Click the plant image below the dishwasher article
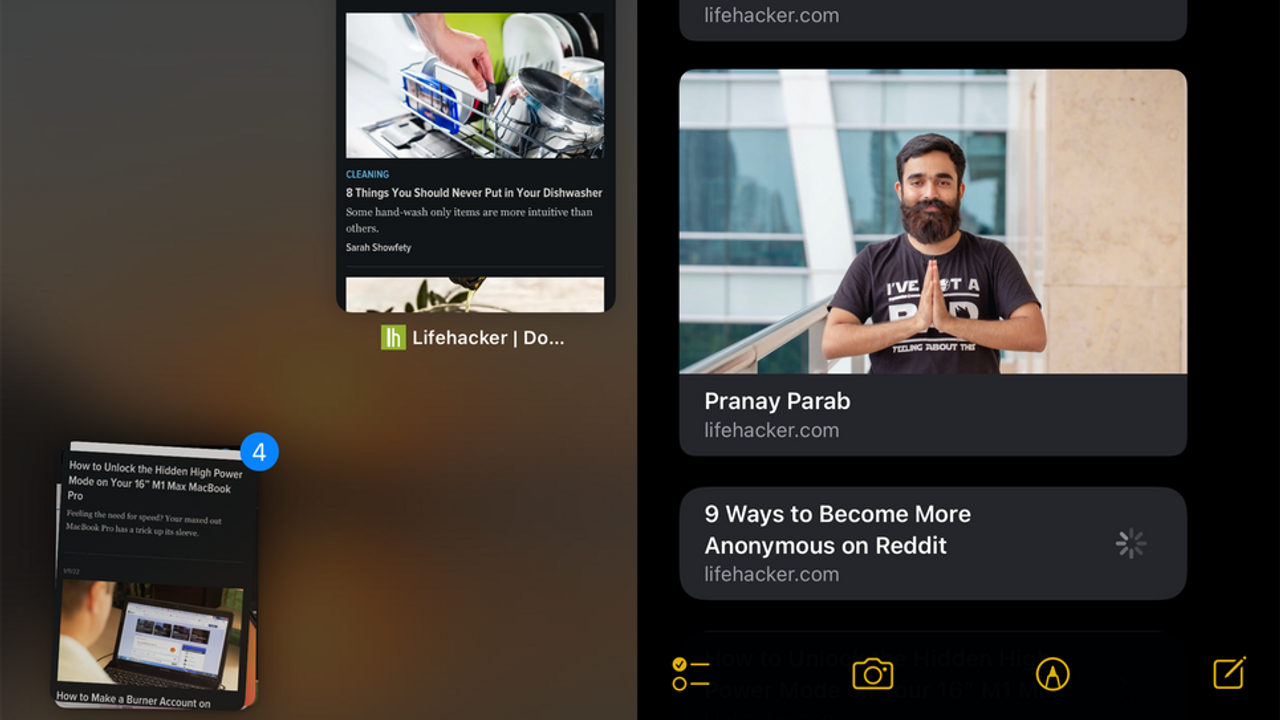This screenshot has width=1280, height=720. click(x=475, y=294)
